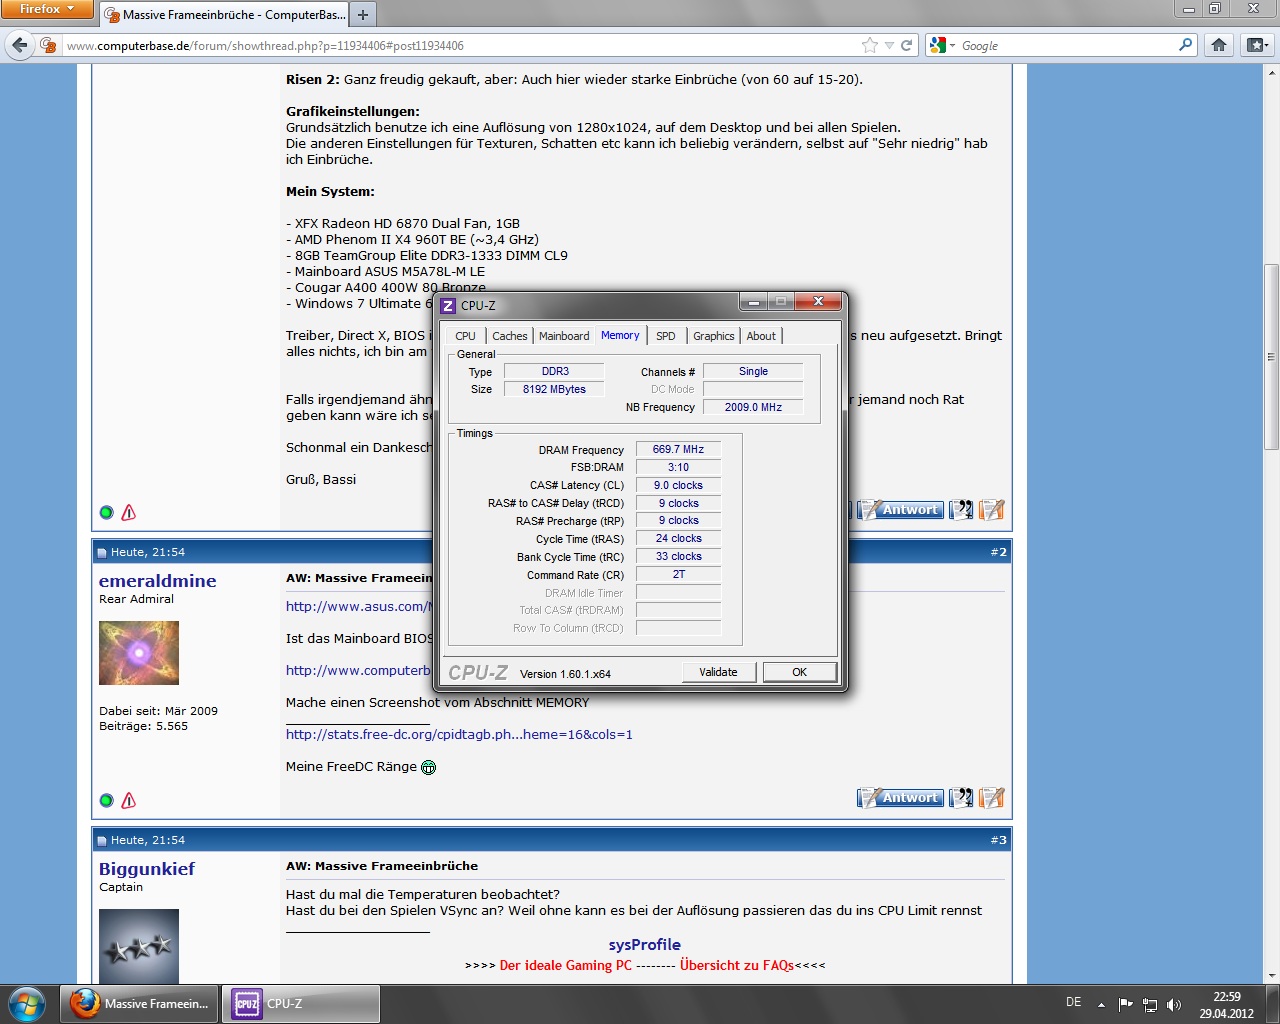Switch to the CPU tab in CPU-Z
Screen dimensions: 1280x1024
coord(465,336)
